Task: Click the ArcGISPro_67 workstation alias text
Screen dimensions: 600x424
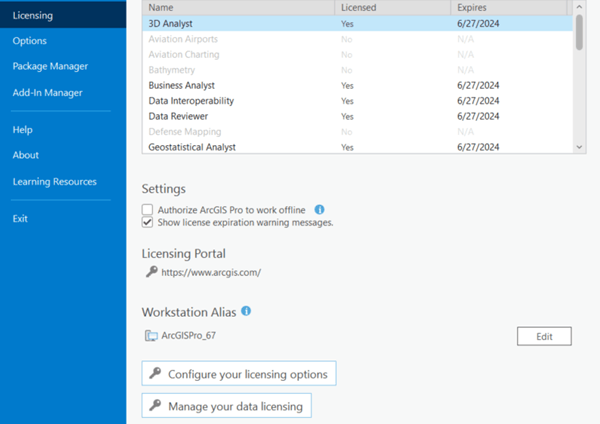Action: (x=188, y=336)
